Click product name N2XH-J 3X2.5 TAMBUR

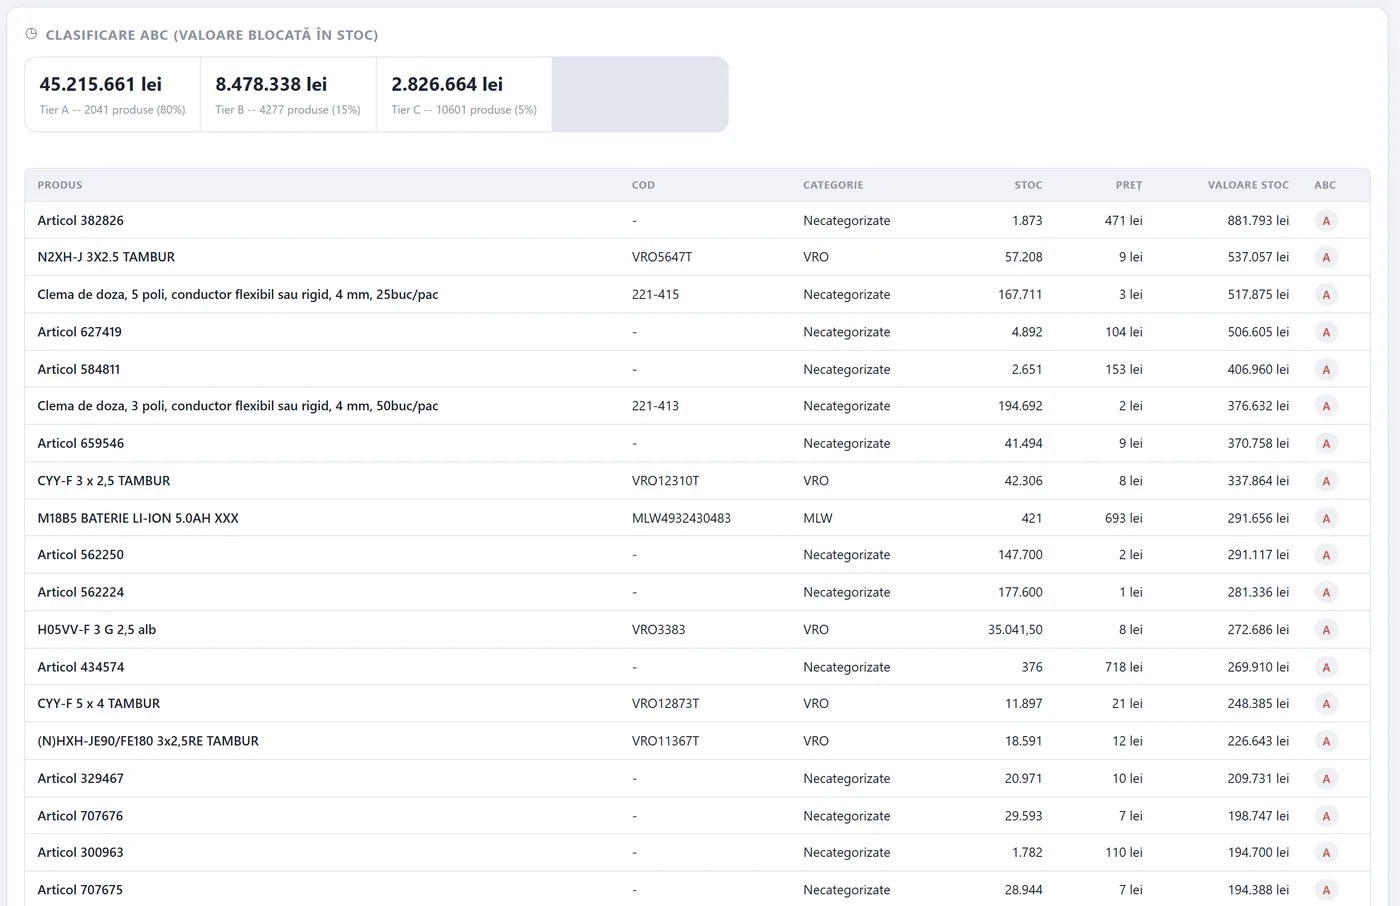[x=106, y=257]
